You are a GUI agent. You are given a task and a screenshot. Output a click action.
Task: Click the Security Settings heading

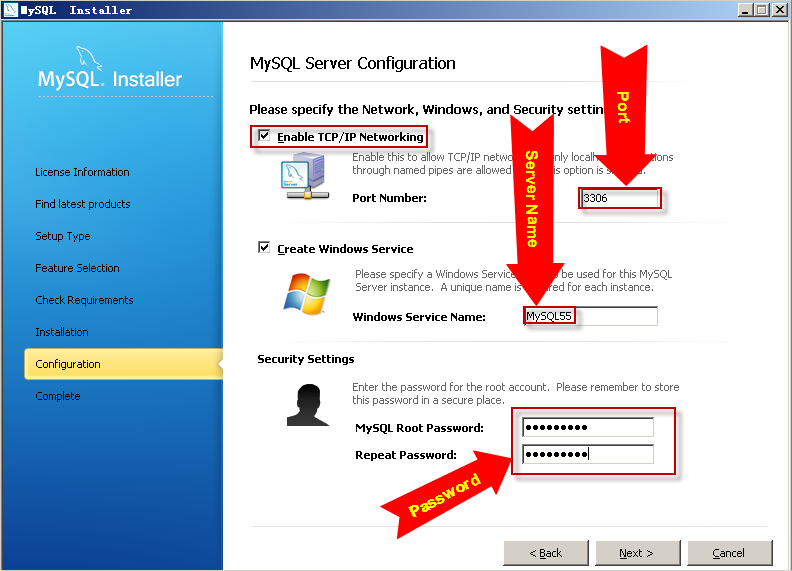[x=306, y=359]
